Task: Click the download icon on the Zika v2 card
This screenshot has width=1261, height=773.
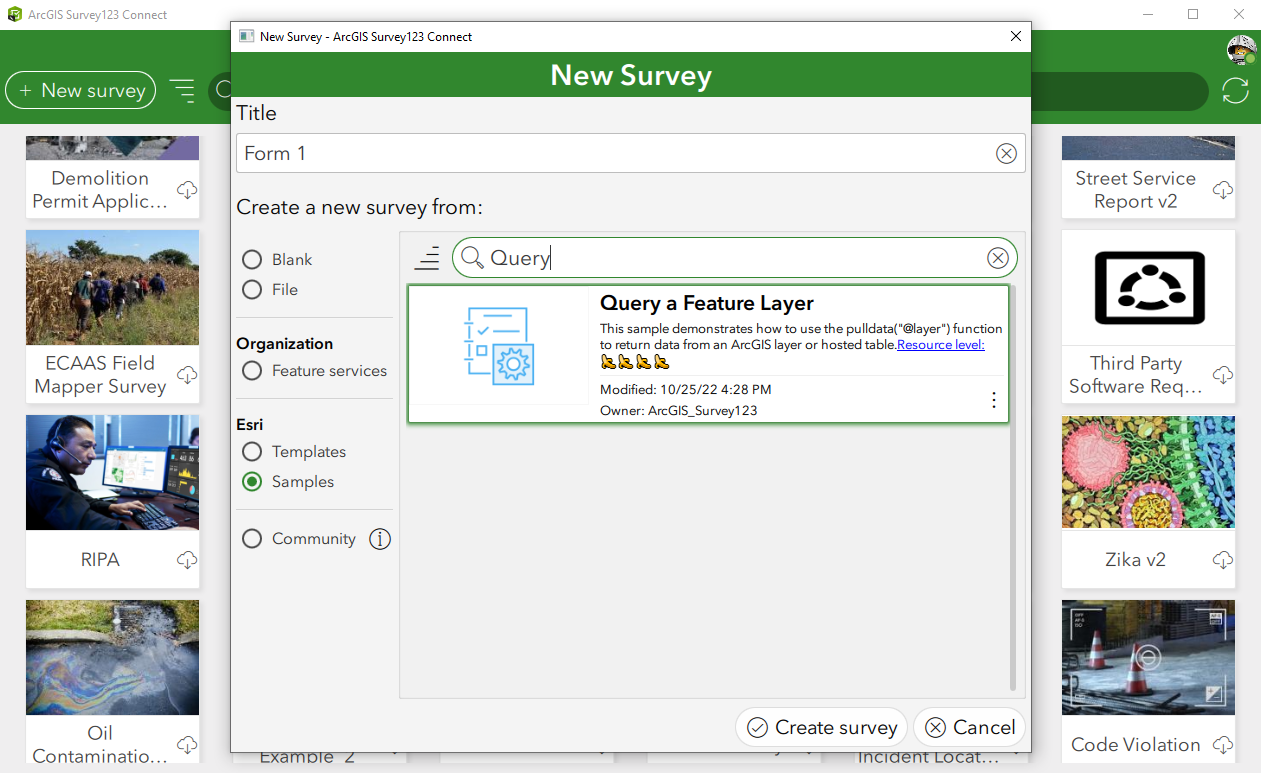Action: tap(1222, 560)
